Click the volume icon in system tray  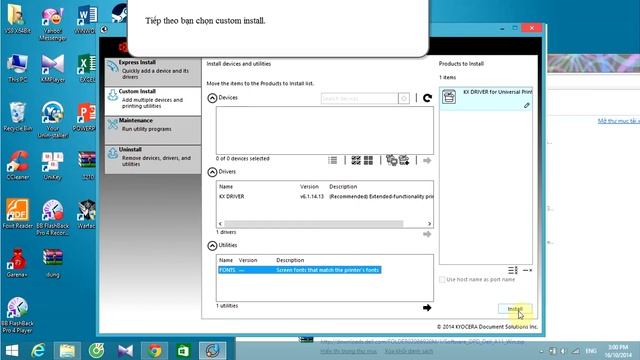click(563, 351)
